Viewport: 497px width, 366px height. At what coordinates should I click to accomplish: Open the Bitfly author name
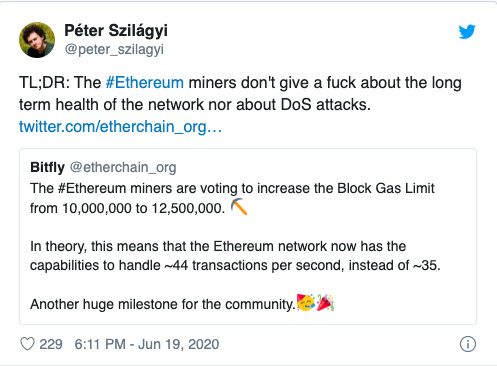[47, 167]
